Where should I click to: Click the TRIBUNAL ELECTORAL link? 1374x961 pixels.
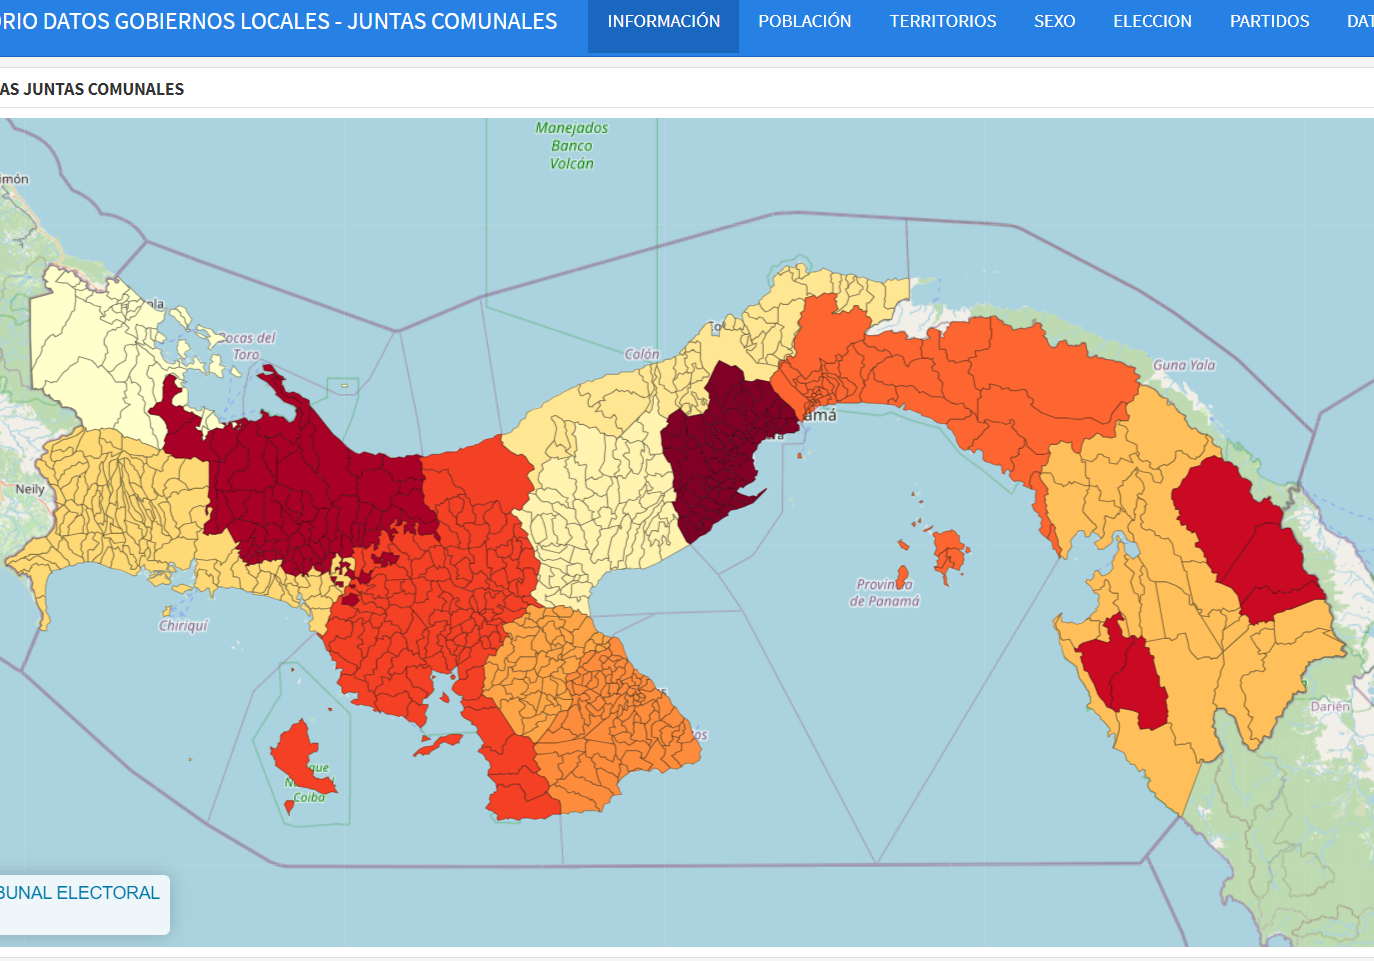(79, 893)
